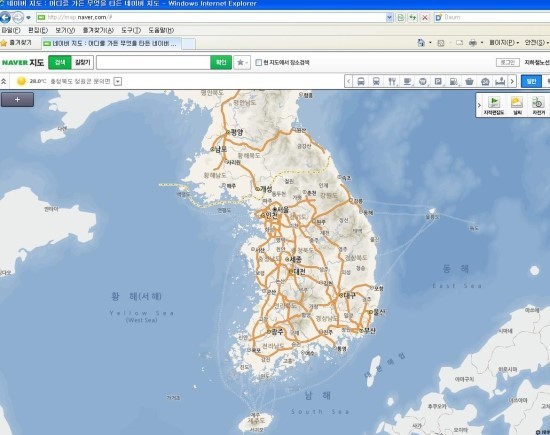
Task: Focus the Naver map search input field
Action: 153,62
